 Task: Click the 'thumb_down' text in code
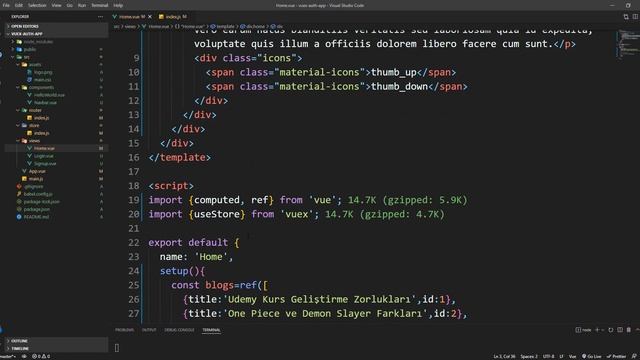tap(399, 87)
